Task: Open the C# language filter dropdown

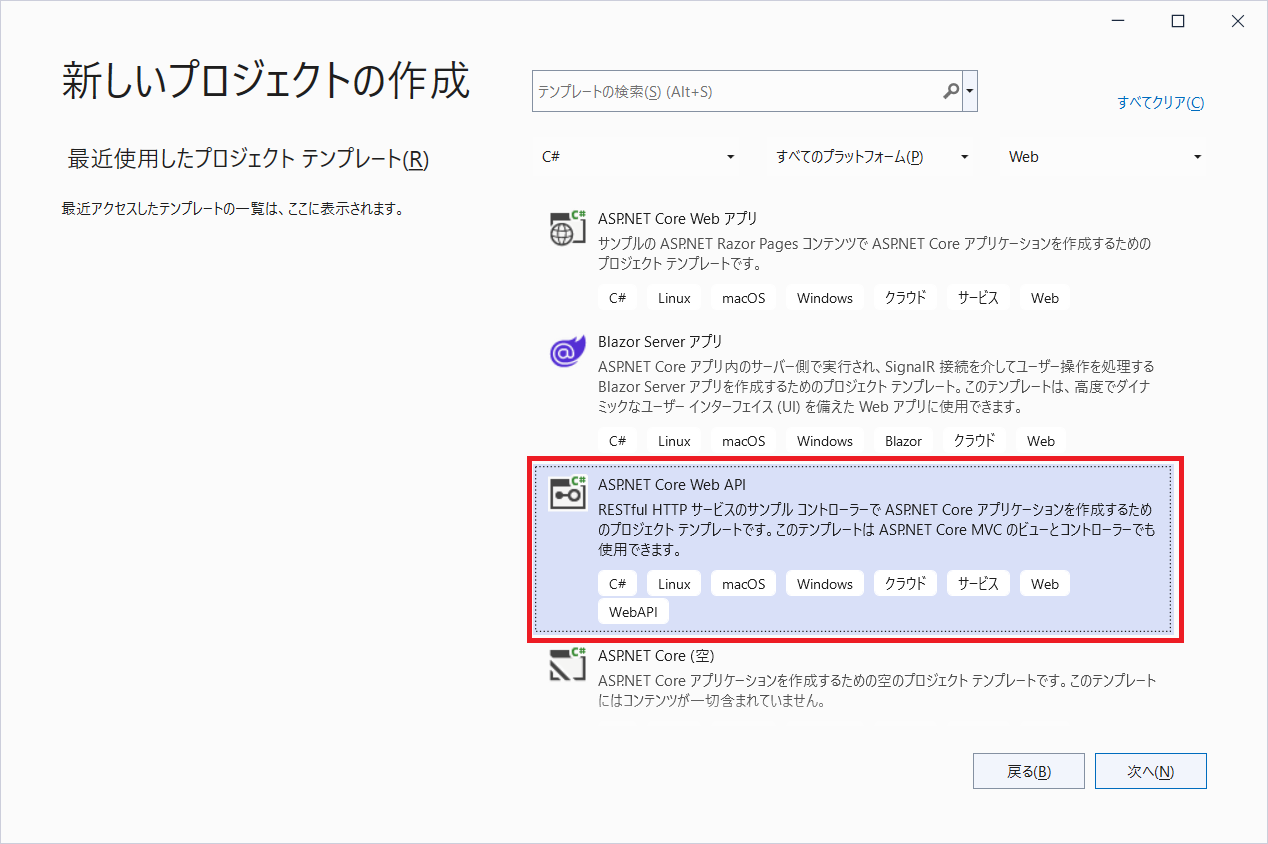Action: click(x=638, y=157)
